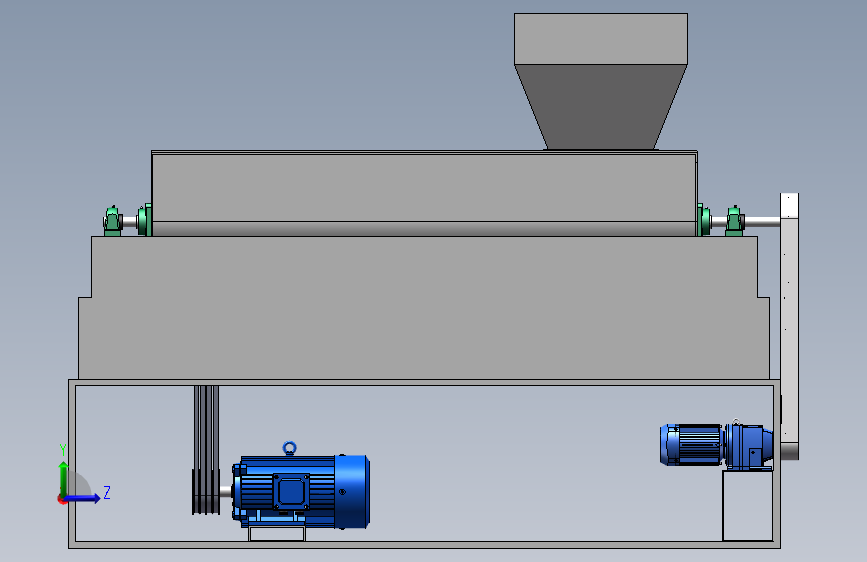Select the terminal box on large motor
The width and height of the screenshot is (867, 562).
click(x=291, y=491)
